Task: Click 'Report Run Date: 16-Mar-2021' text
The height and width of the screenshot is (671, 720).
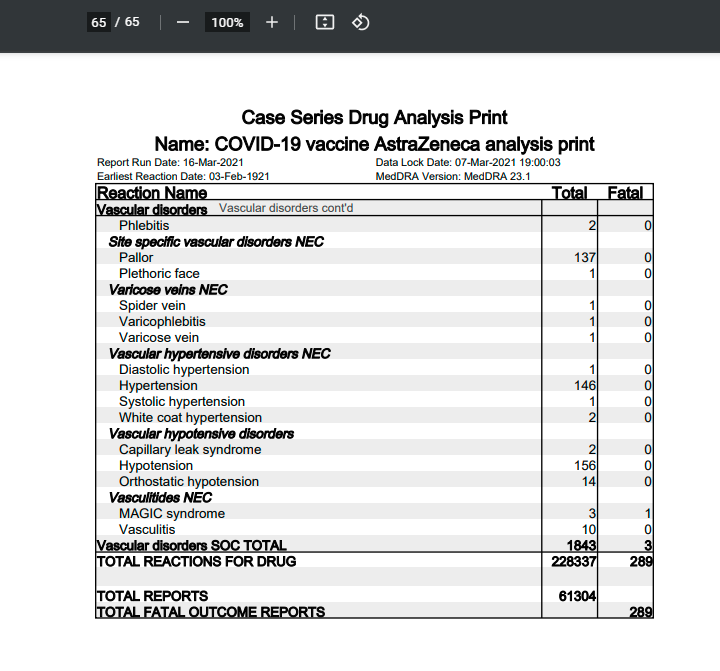Action: [170, 163]
